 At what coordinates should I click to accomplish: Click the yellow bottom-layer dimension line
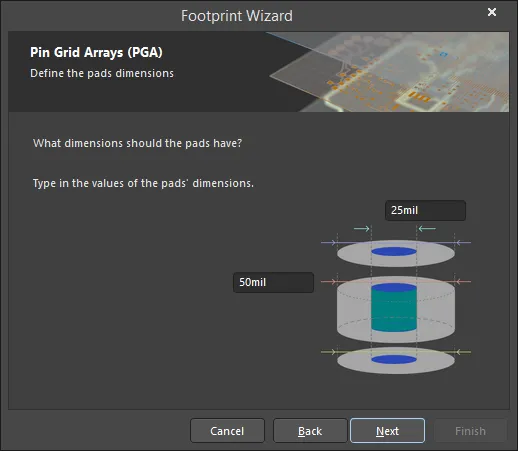pyautogui.click(x=396, y=352)
